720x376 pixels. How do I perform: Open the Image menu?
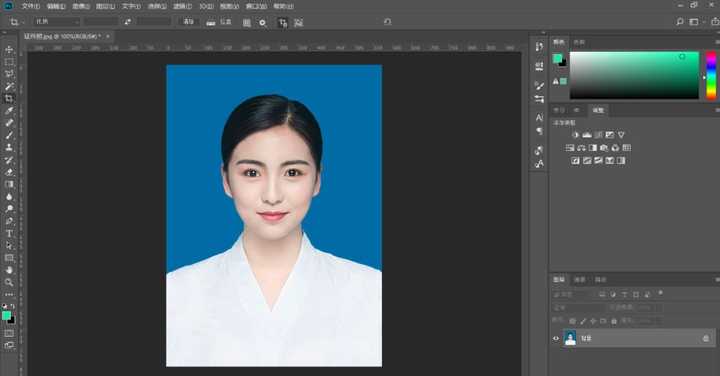click(x=81, y=6)
